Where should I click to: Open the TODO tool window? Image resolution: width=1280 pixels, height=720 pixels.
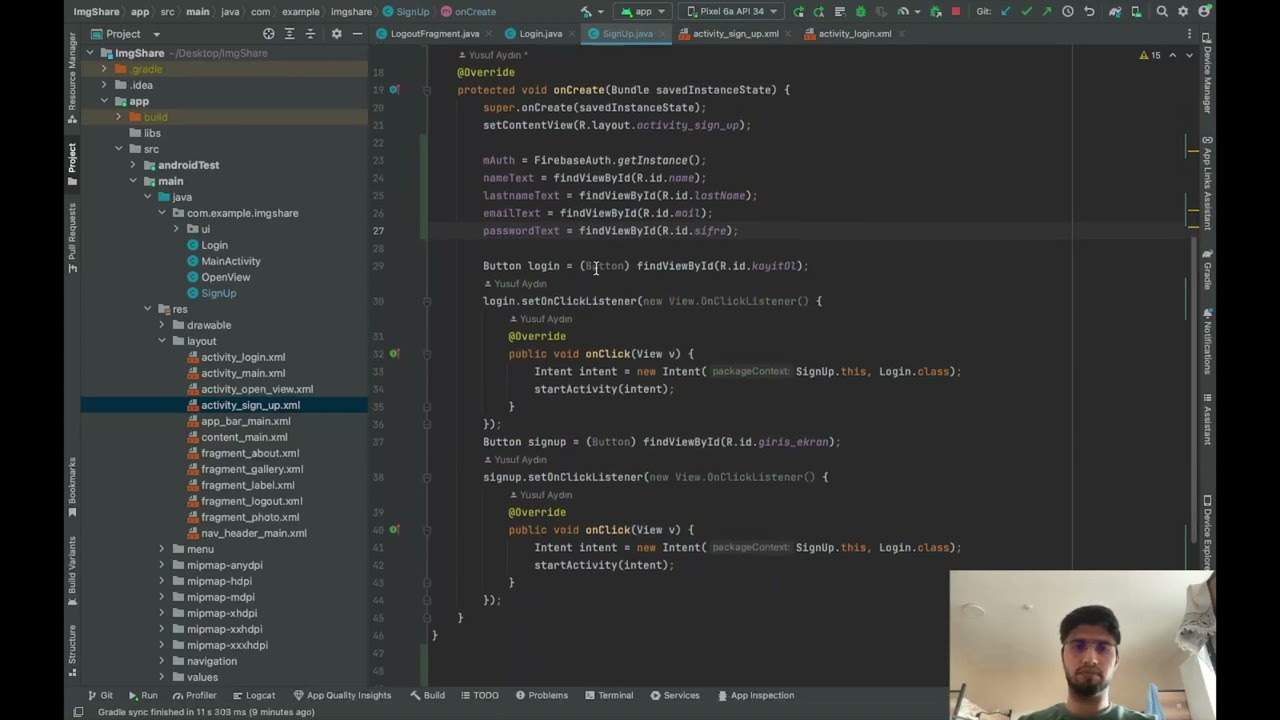tap(479, 696)
